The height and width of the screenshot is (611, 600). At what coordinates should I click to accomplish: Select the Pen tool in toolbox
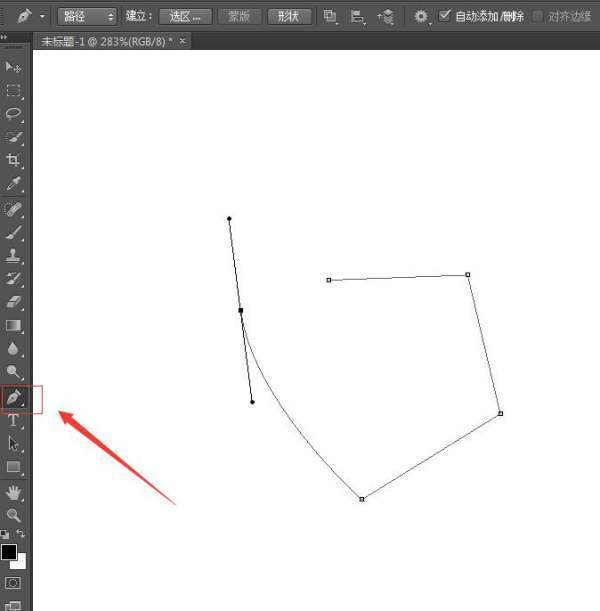[14, 397]
